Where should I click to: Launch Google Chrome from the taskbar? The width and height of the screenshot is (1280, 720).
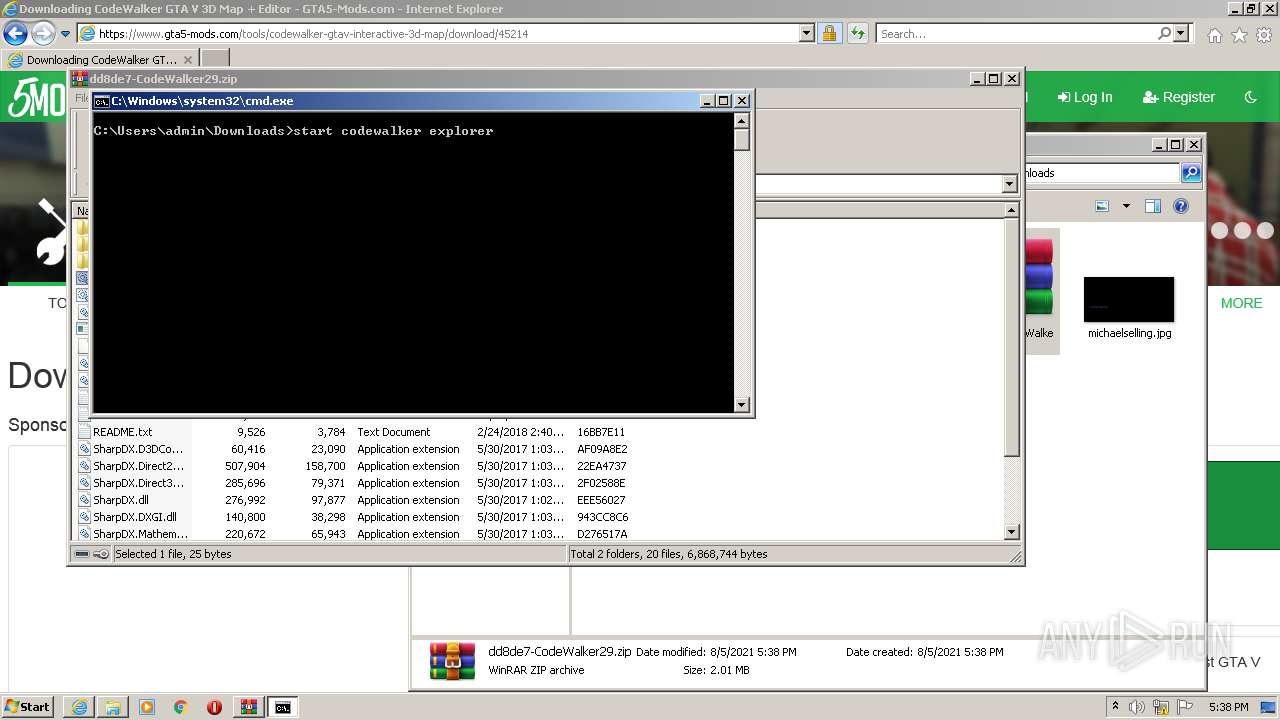pos(181,707)
